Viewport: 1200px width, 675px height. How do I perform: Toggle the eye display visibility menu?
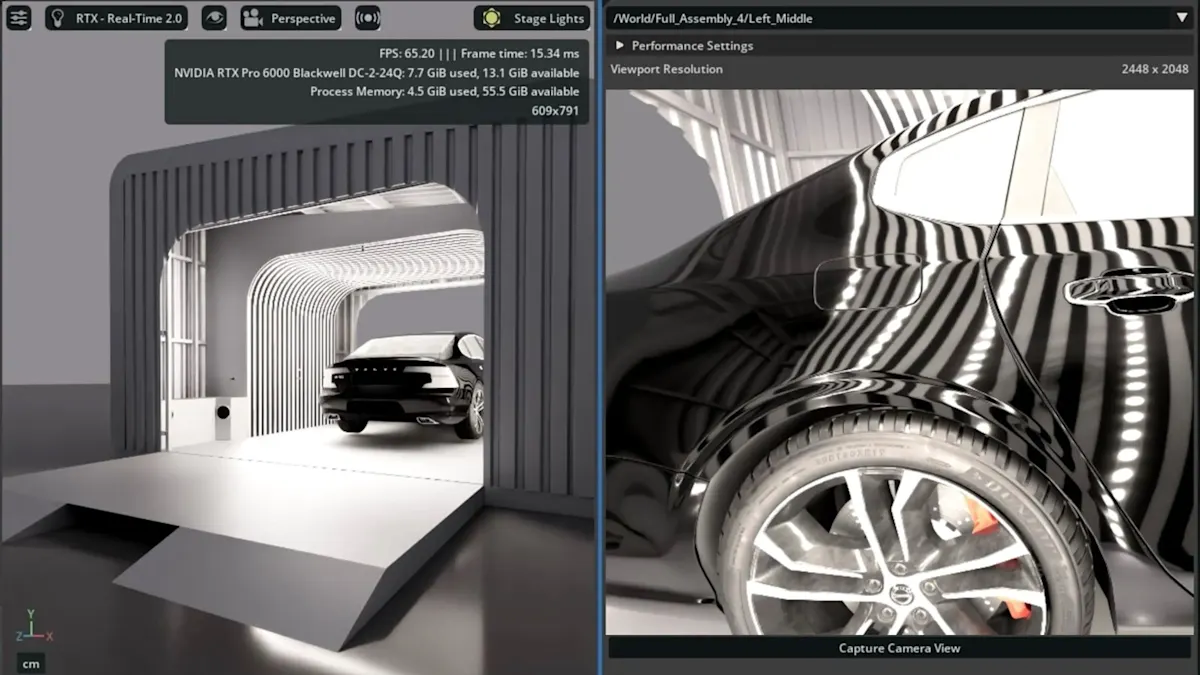point(214,18)
